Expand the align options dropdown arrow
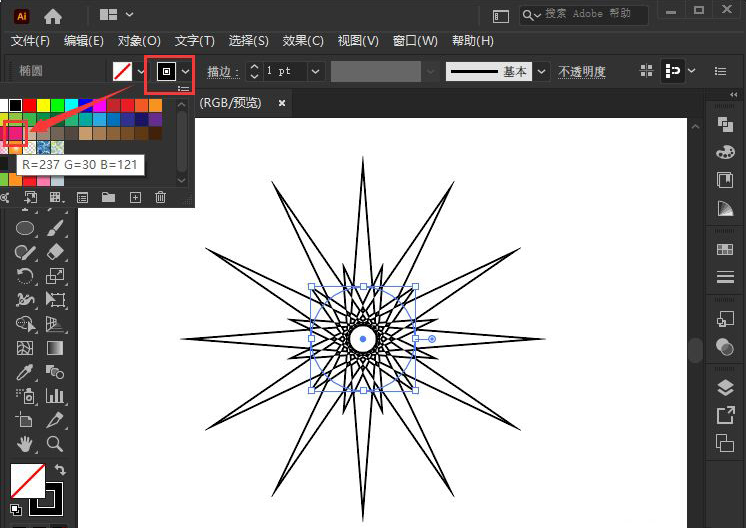This screenshot has width=746, height=528. point(692,71)
